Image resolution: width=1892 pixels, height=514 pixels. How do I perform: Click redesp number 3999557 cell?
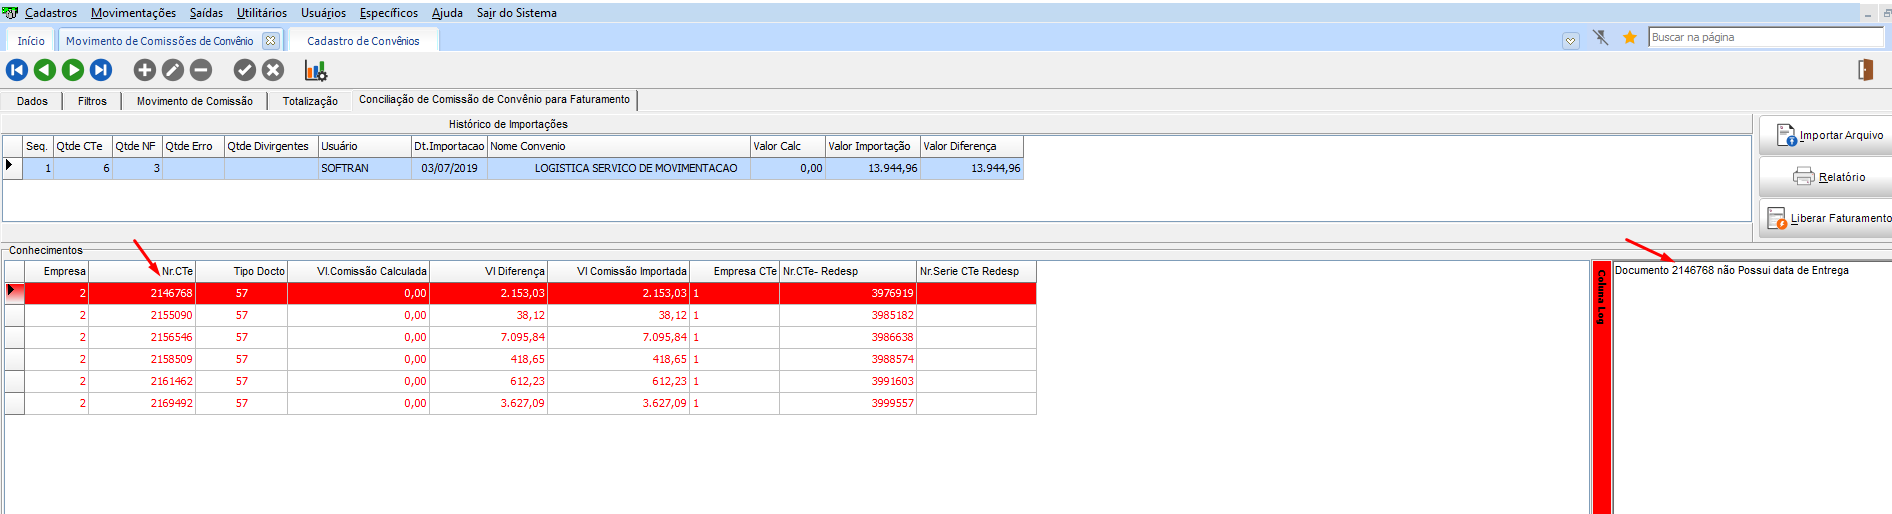[848, 403]
